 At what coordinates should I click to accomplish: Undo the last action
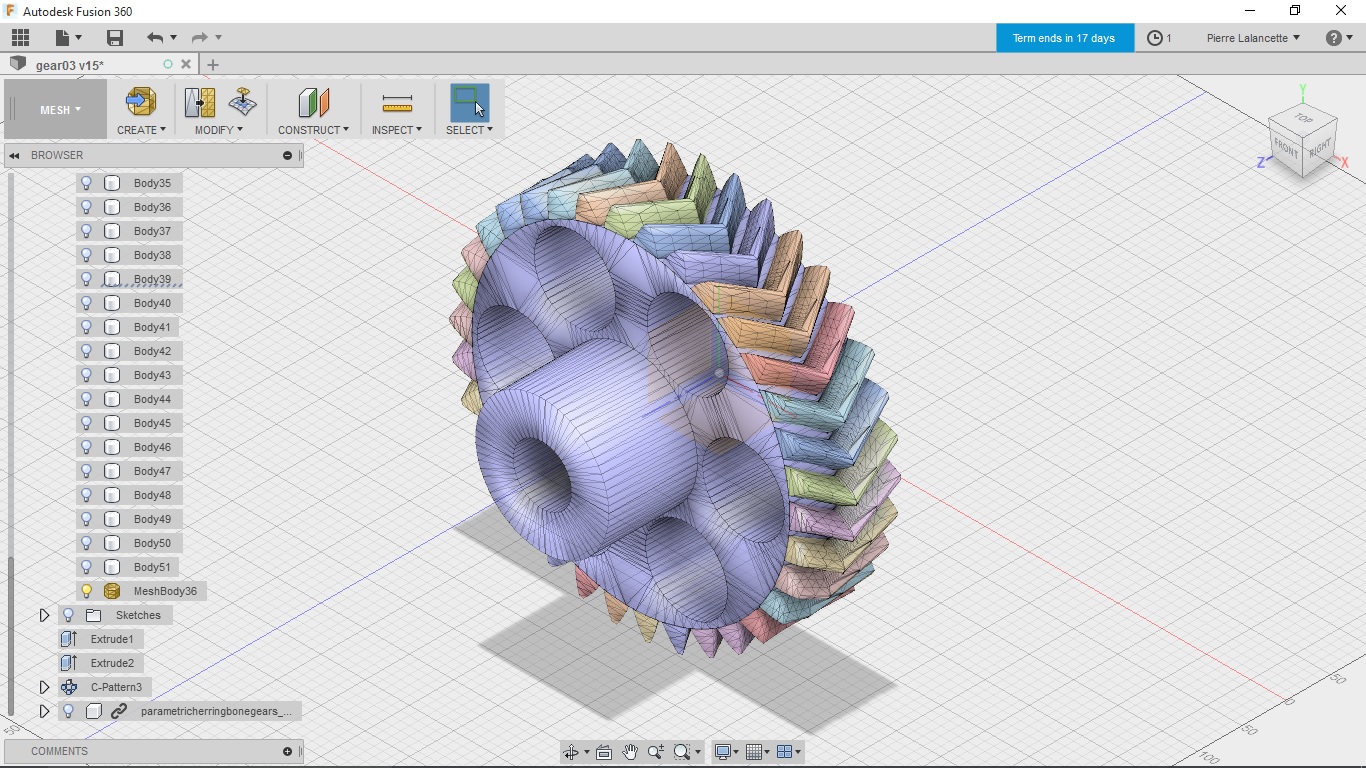pos(154,38)
